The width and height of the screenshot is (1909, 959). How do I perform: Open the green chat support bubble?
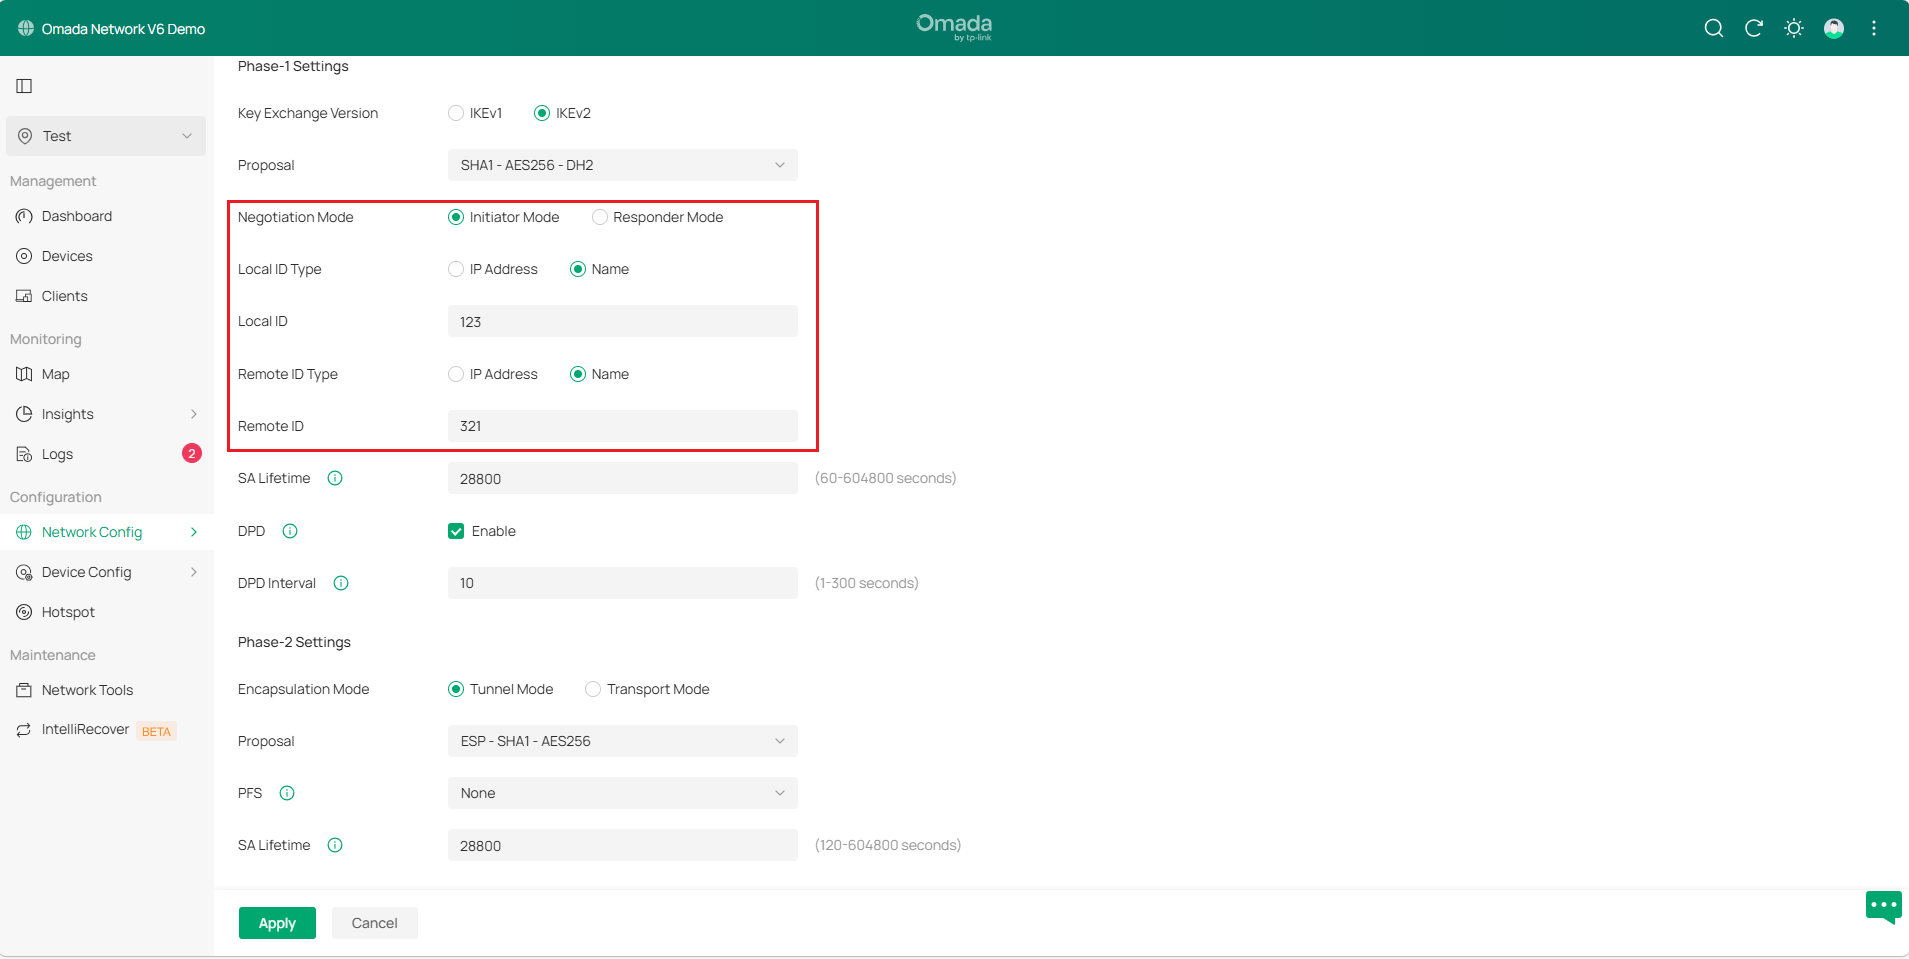coord(1883,906)
